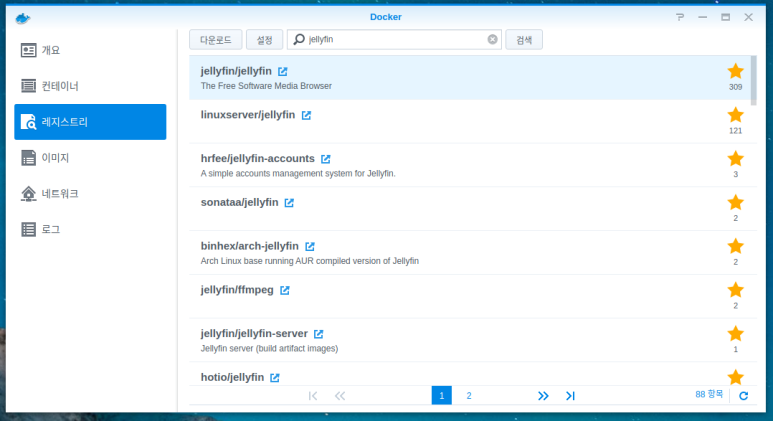
Task: Select the hrfee/jellyfin-accounts image row
Action: pyautogui.click(x=470, y=165)
